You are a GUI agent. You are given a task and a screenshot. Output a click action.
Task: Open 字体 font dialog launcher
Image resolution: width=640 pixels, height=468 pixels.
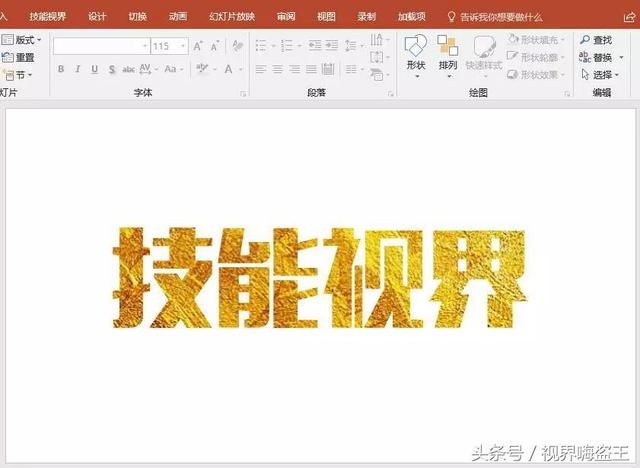coord(243,94)
